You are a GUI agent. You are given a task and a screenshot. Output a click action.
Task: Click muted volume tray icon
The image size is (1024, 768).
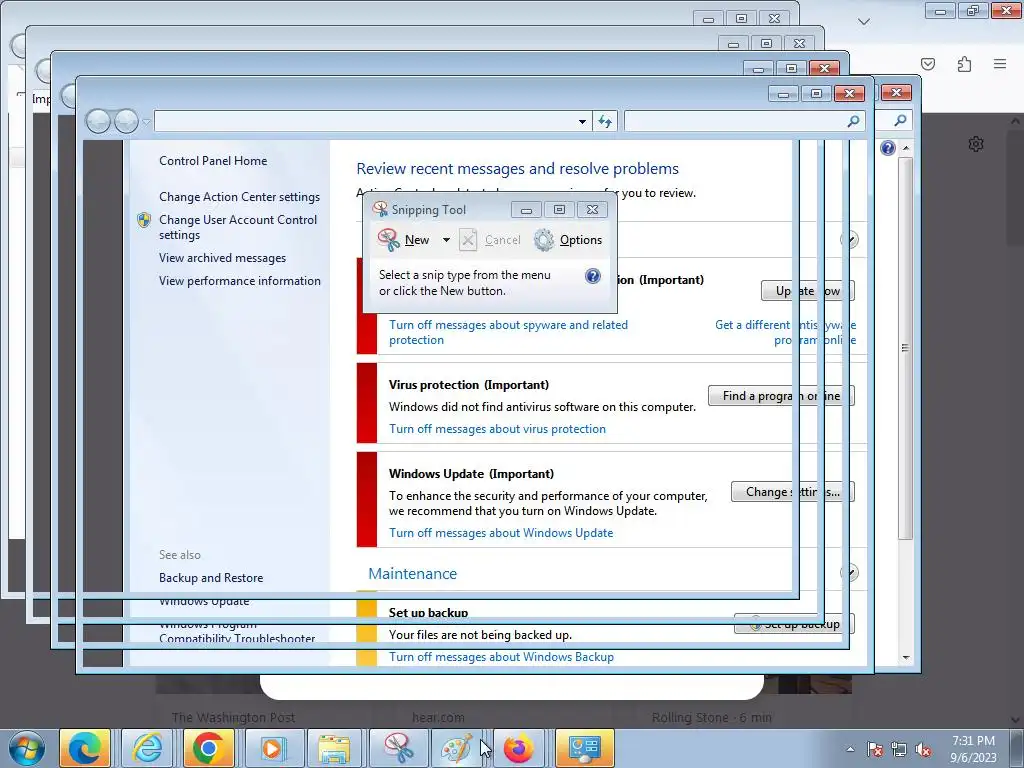pyautogui.click(x=923, y=749)
